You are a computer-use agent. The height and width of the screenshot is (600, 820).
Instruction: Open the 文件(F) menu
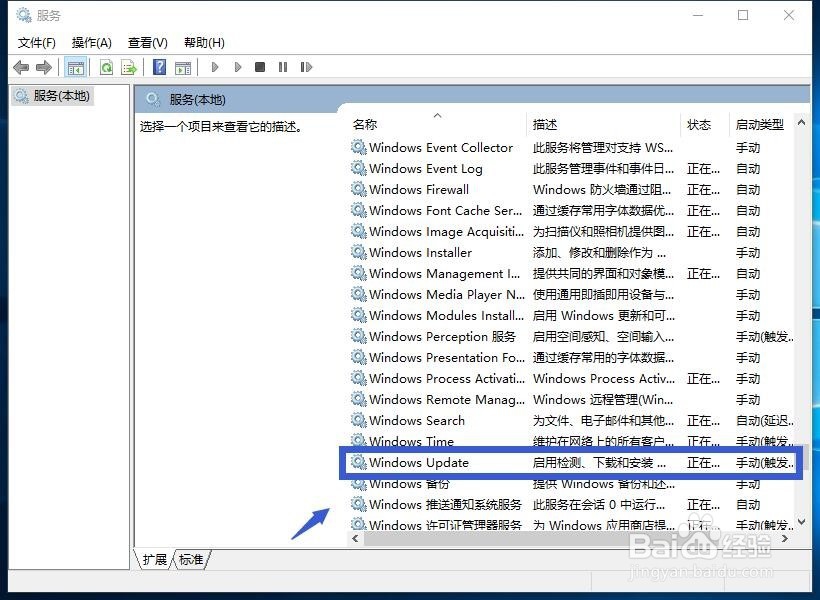click(x=37, y=42)
